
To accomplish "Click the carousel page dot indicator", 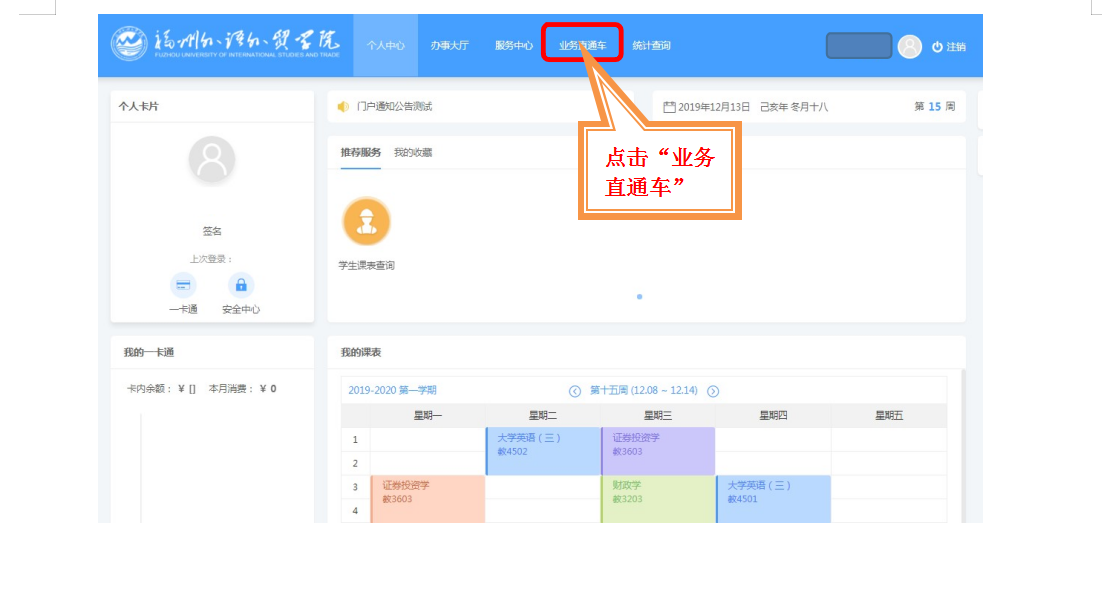I will [640, 296].
